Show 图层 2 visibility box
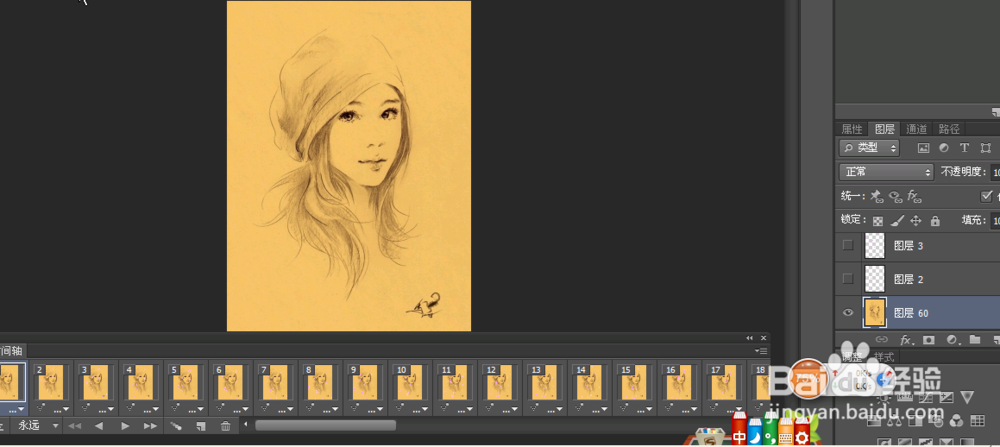This screenshot has height=447, width=1000. pos(848,279)
